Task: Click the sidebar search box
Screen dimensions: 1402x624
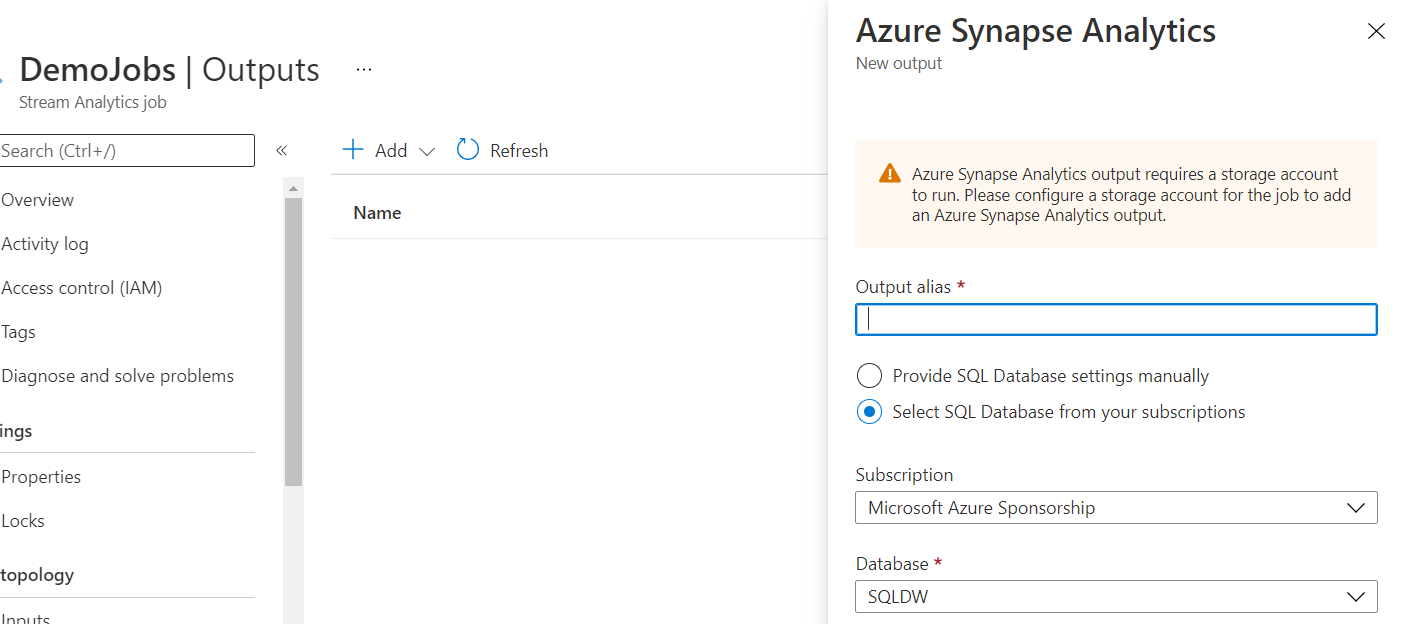Action: (127, 151)
